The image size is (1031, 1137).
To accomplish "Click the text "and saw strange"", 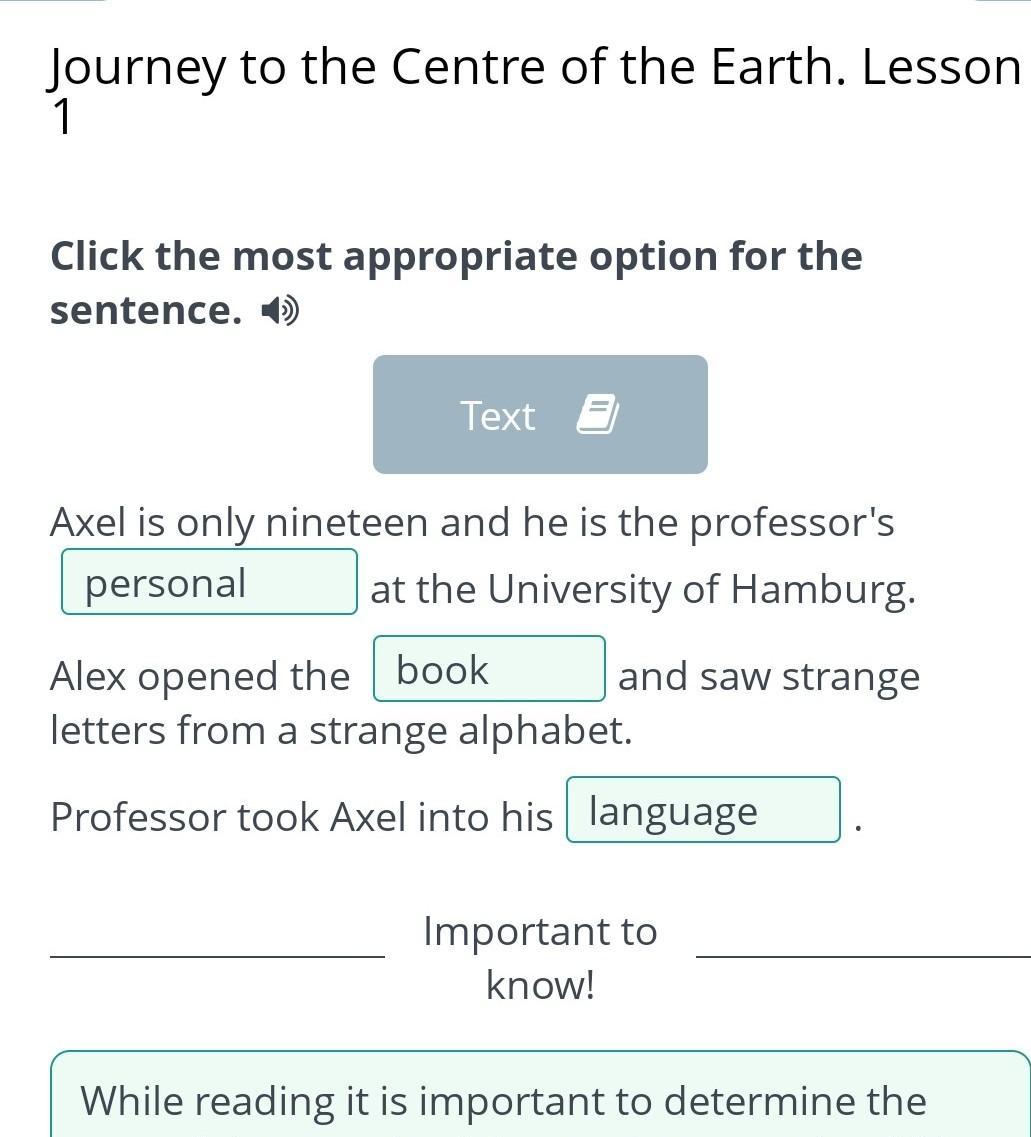I will coord(768,676).
